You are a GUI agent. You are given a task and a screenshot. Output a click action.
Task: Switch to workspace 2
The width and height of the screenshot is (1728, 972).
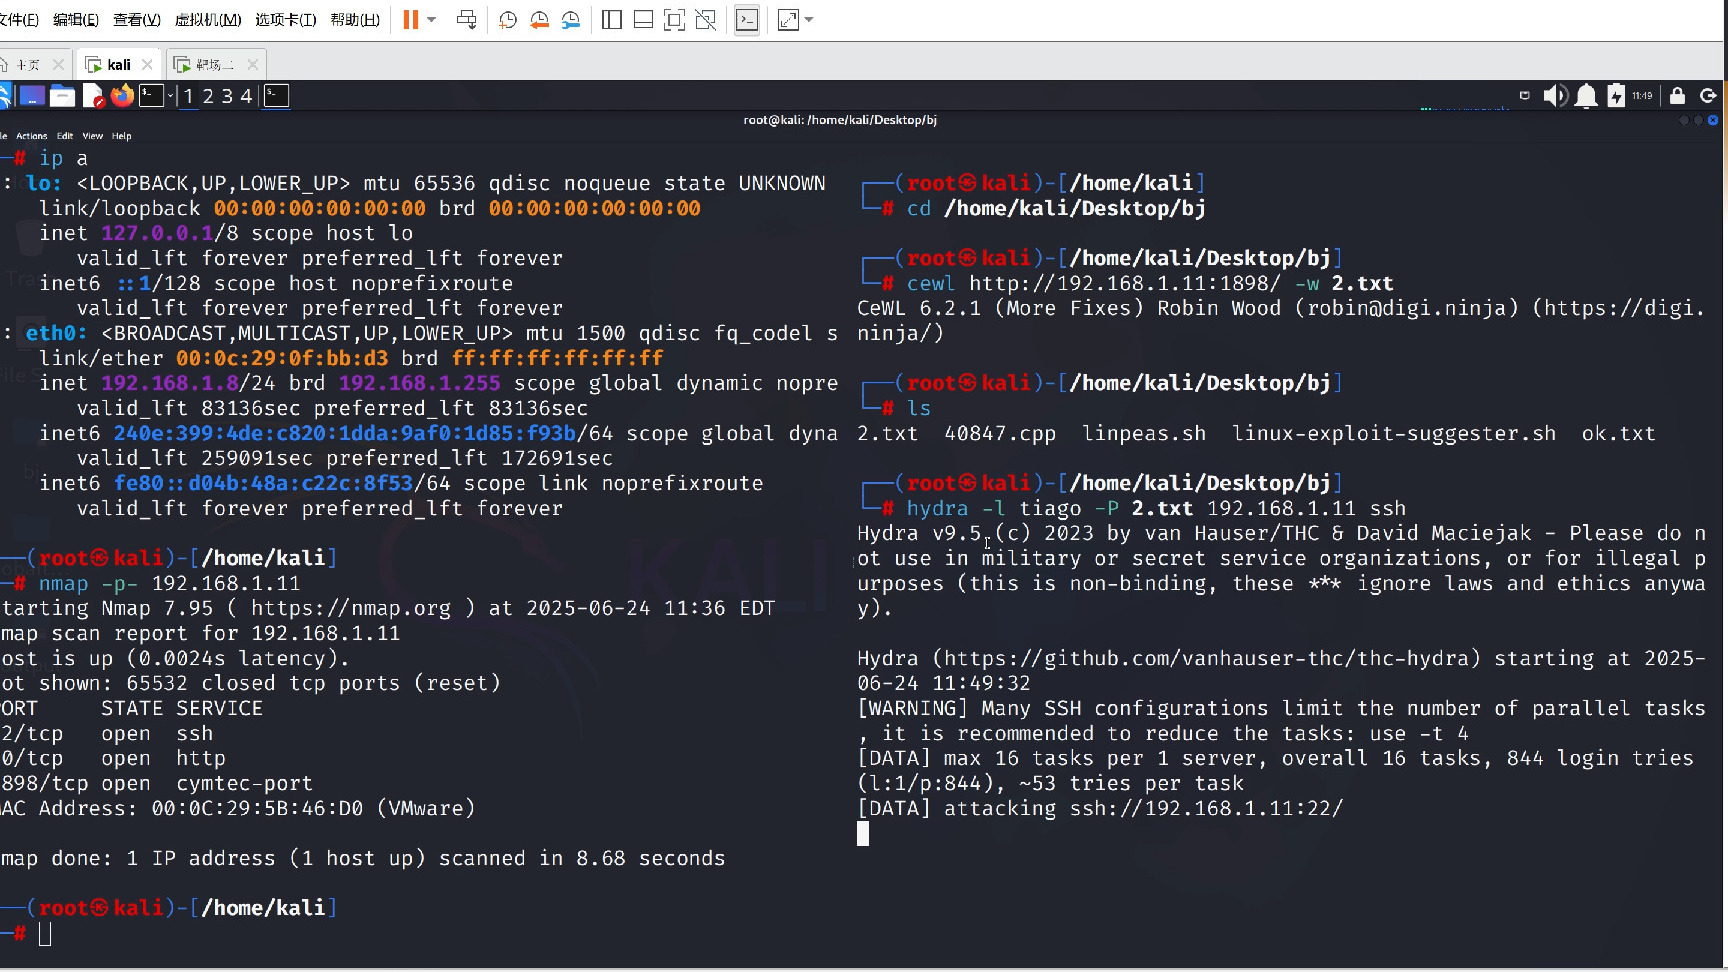pos(208,96)
